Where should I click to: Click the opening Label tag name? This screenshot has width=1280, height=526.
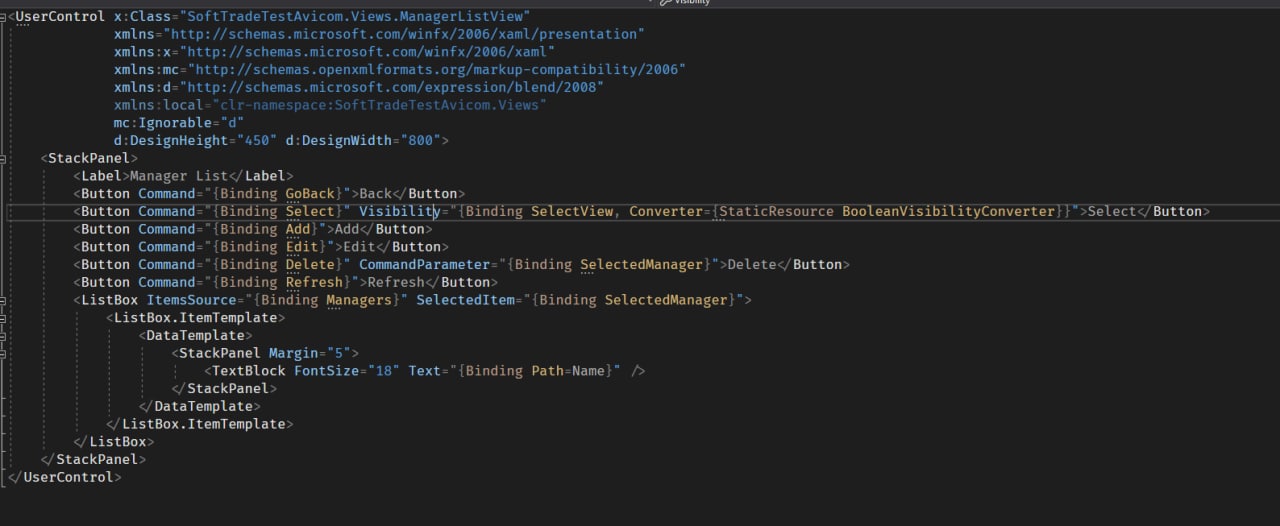(x=101, y=176)
